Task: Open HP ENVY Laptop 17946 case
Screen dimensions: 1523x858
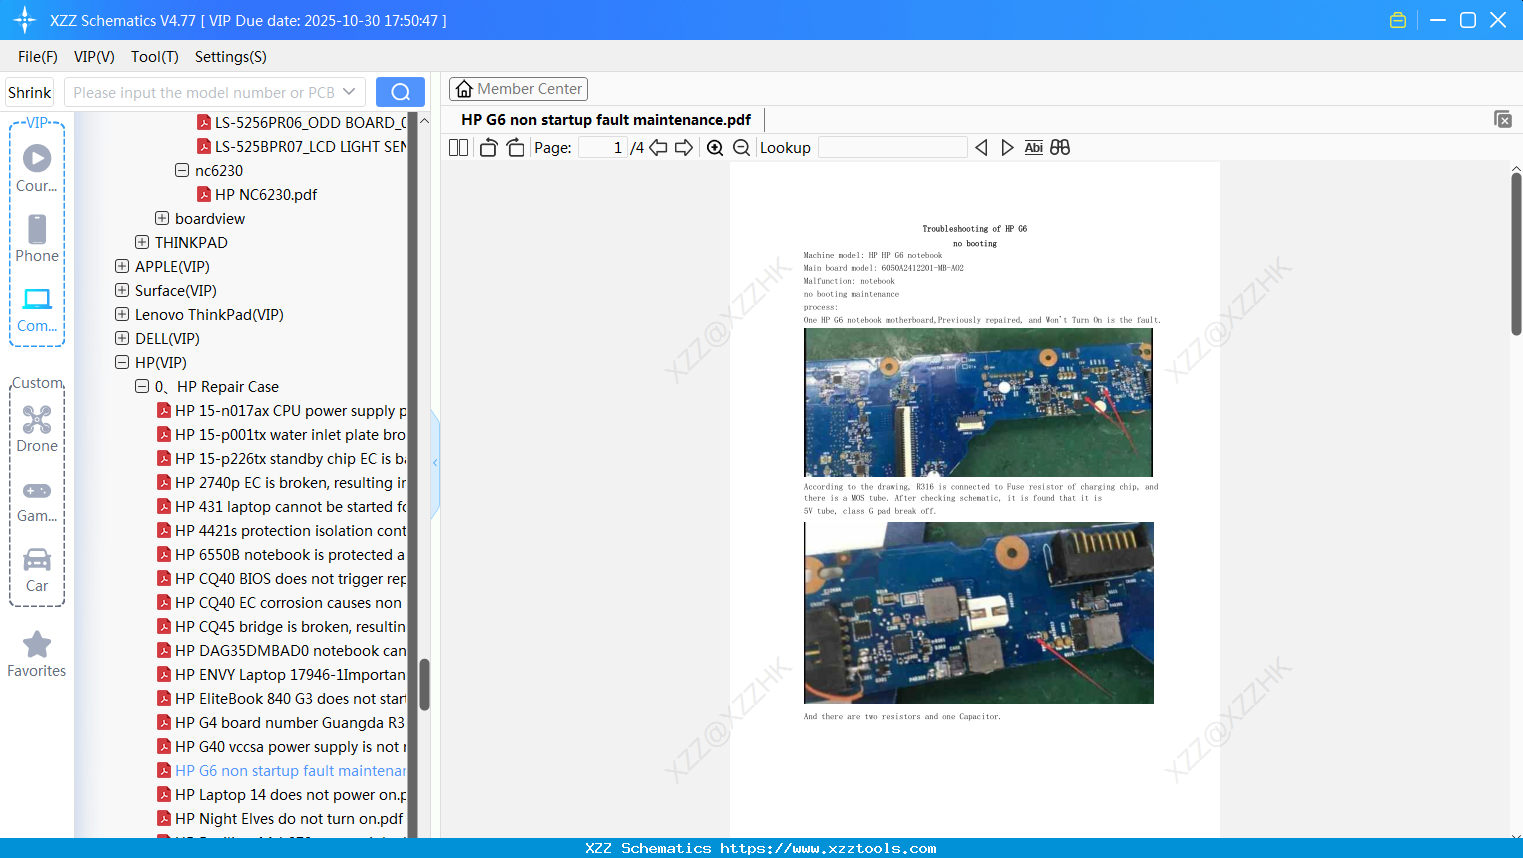Action: pos(281,675)
